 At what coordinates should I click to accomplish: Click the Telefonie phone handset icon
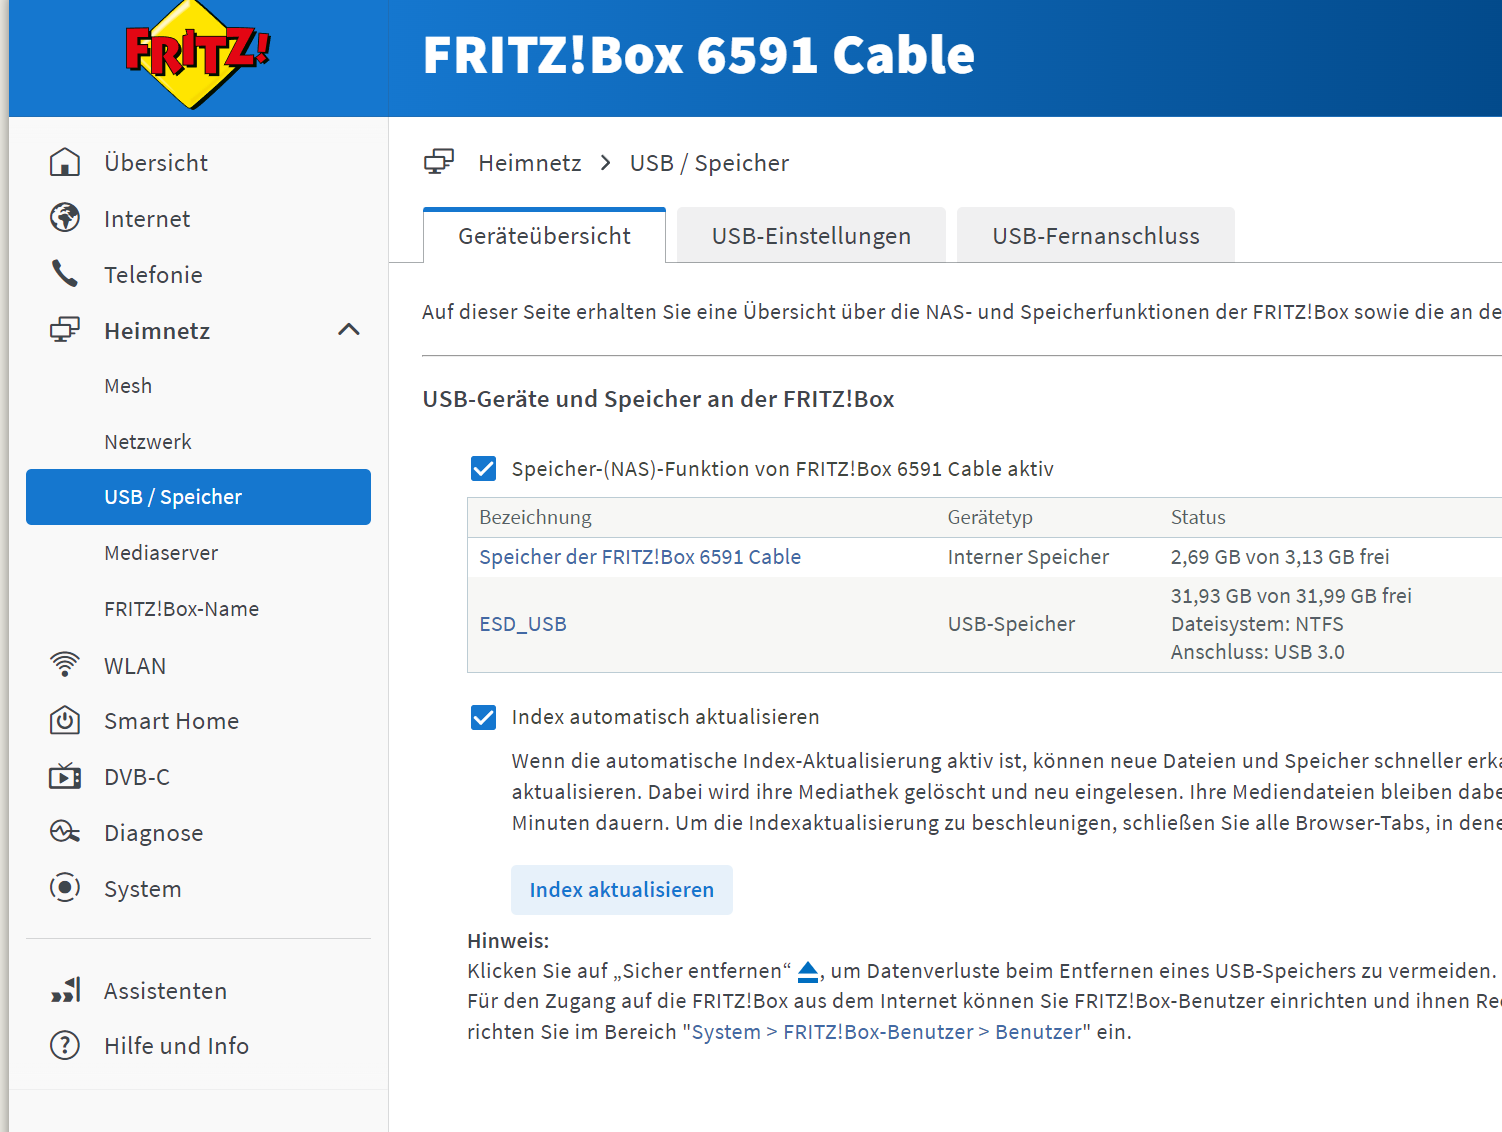(x=65, y=274)
